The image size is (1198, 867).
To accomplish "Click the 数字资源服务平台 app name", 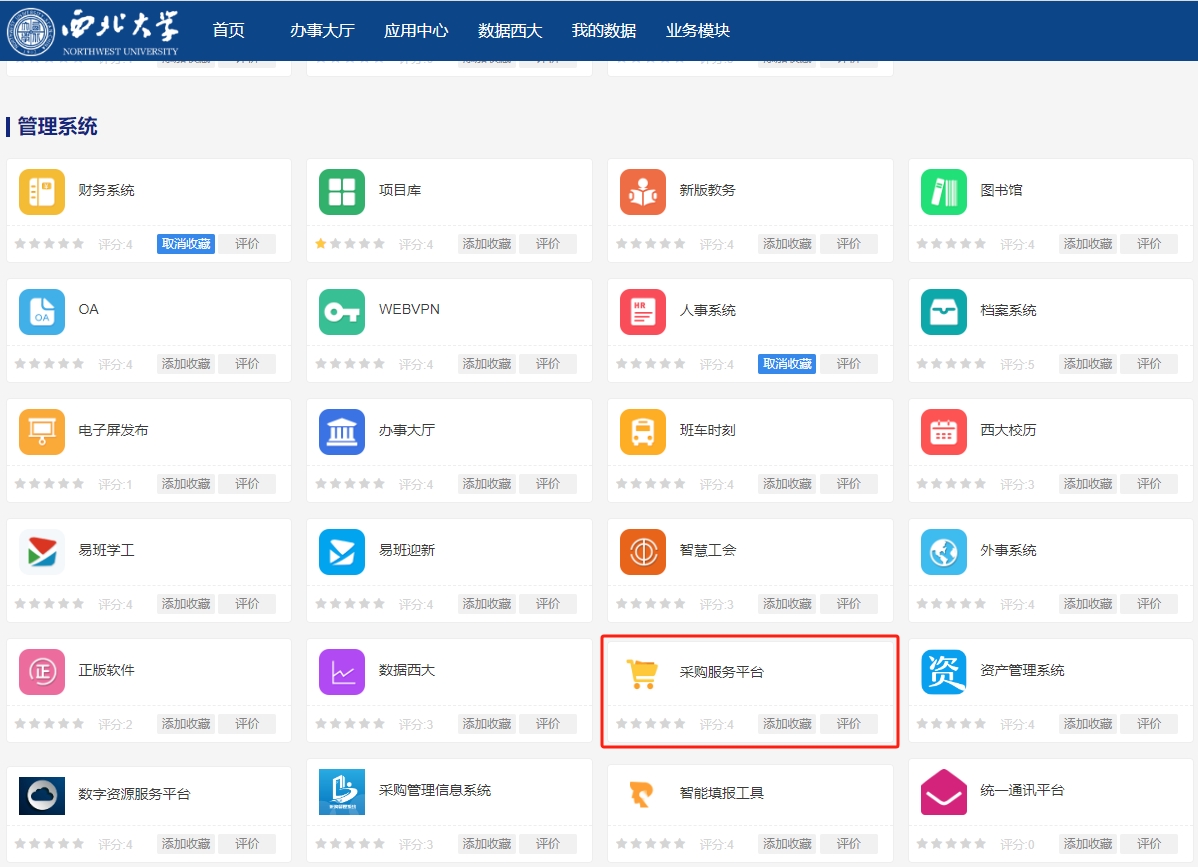I will [134, 794].
